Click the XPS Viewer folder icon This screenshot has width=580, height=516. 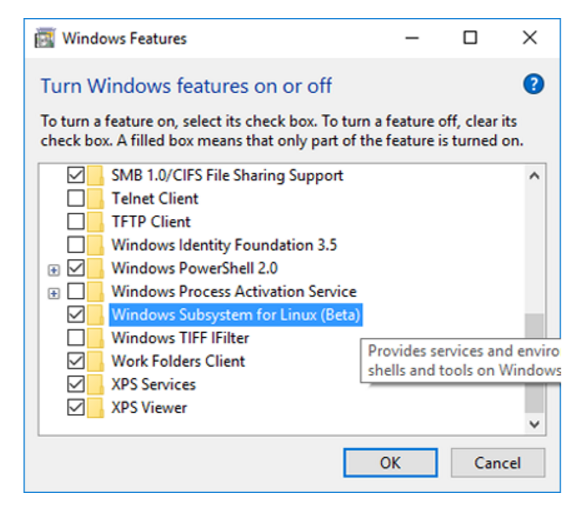(x=95, y=408)
